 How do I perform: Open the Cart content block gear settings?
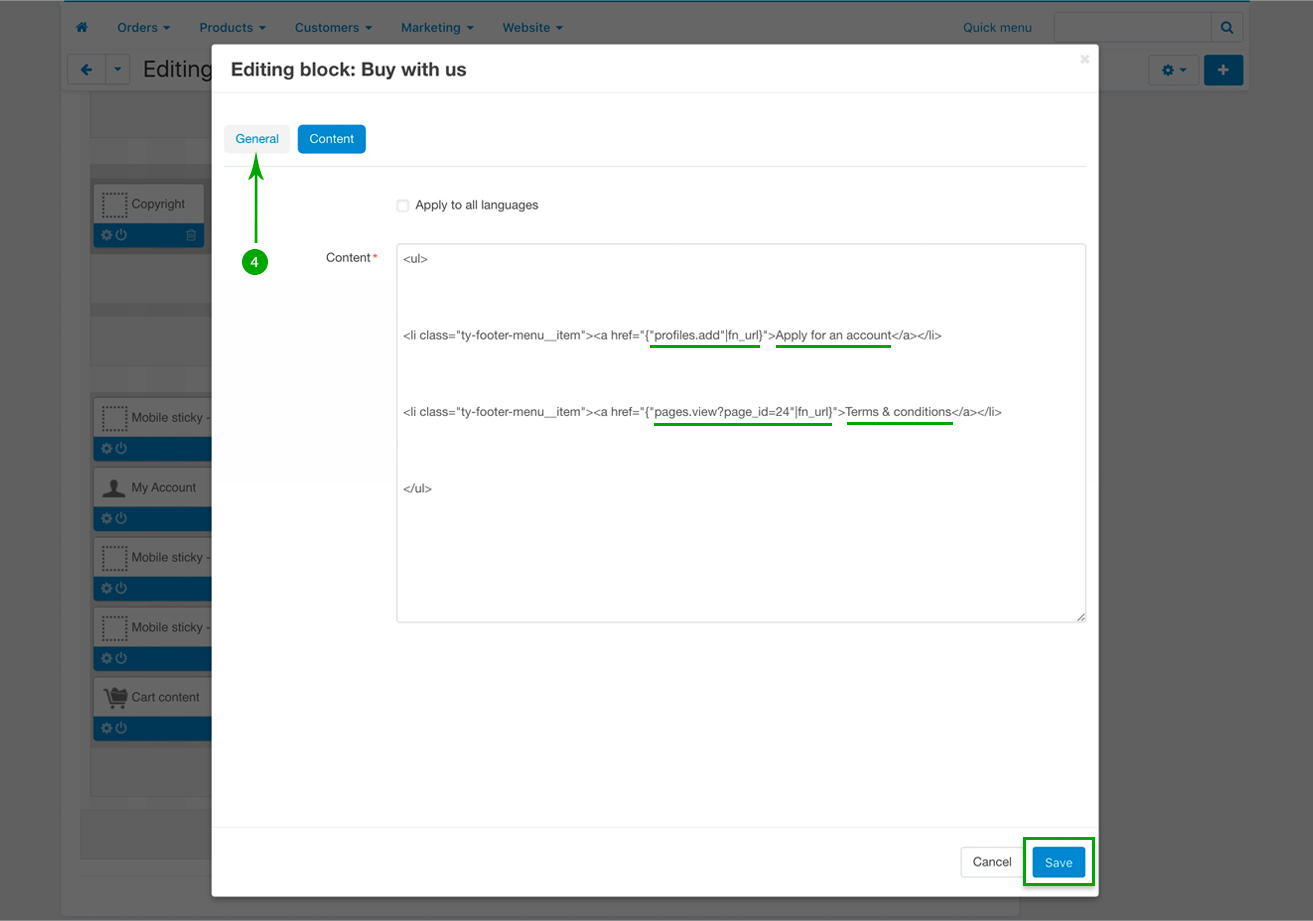pos(106,728)
